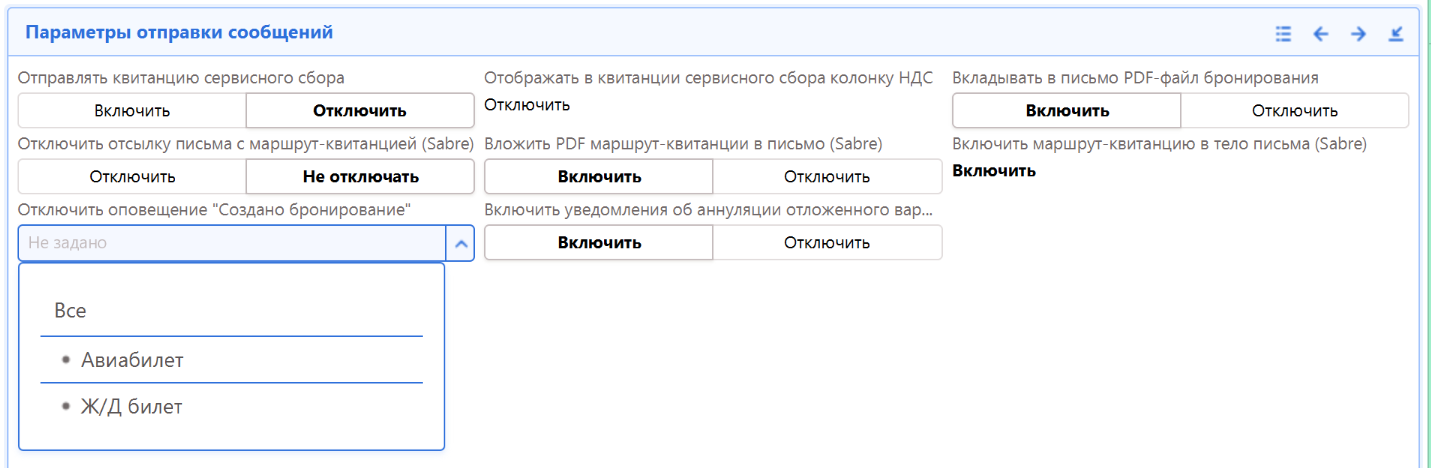Select 'Не отключать' for Sabre itinerary email
Screen dimensions: 1431x468
[x=360, y=177]
